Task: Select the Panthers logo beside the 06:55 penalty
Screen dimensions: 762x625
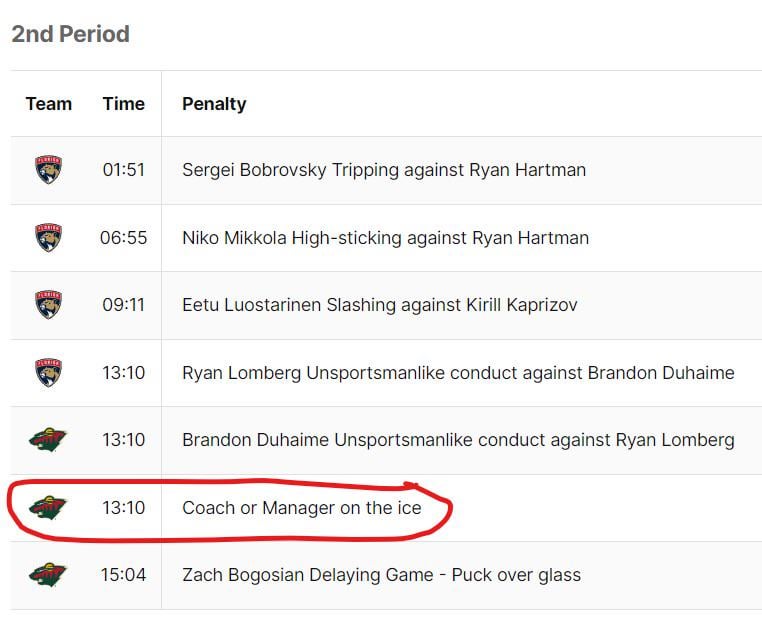Action: click(x=48, y=238)
